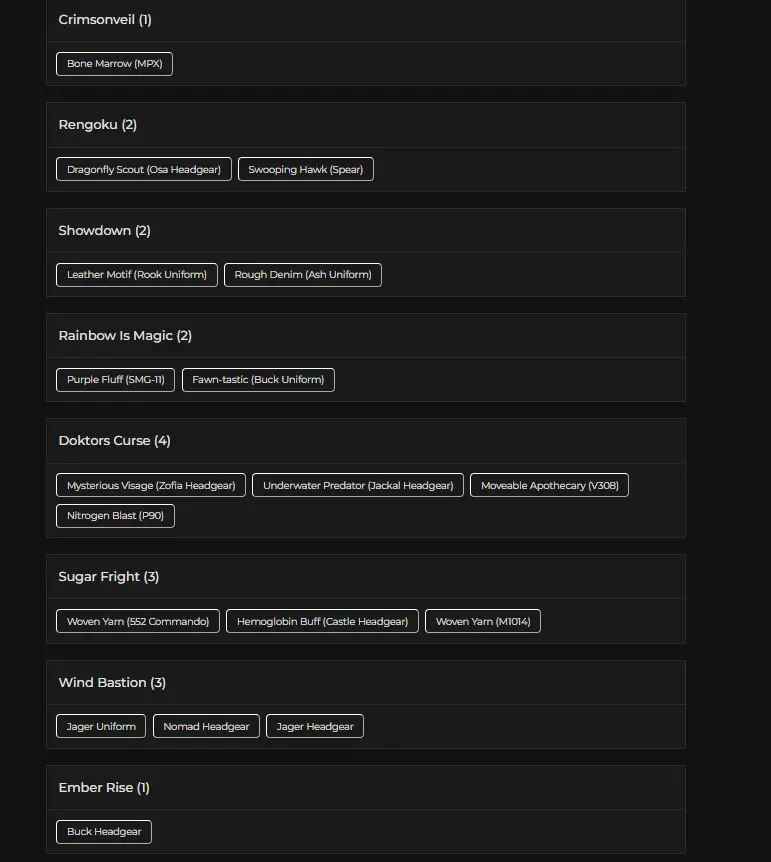Choose the Swooping Hawk (Spear) tag
Viewport: 771px width, 862px height.
pos(306,169)
